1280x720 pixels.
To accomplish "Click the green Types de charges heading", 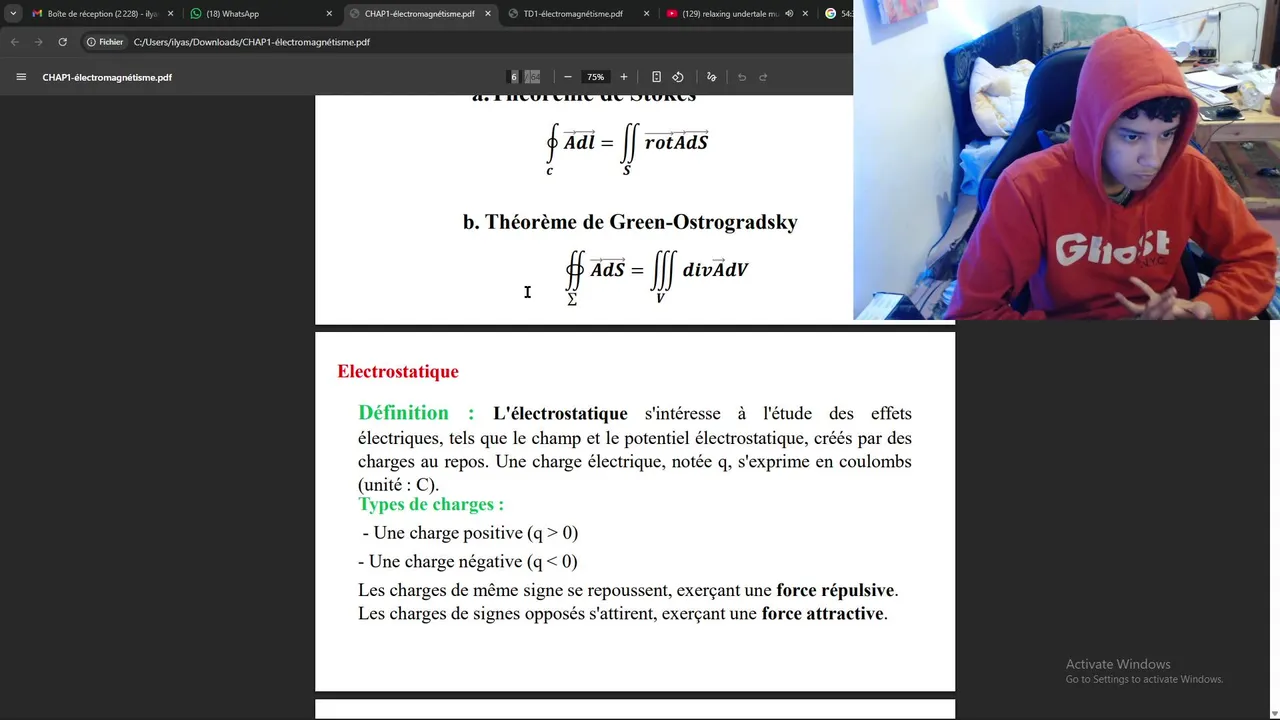I will pos(431,504).
